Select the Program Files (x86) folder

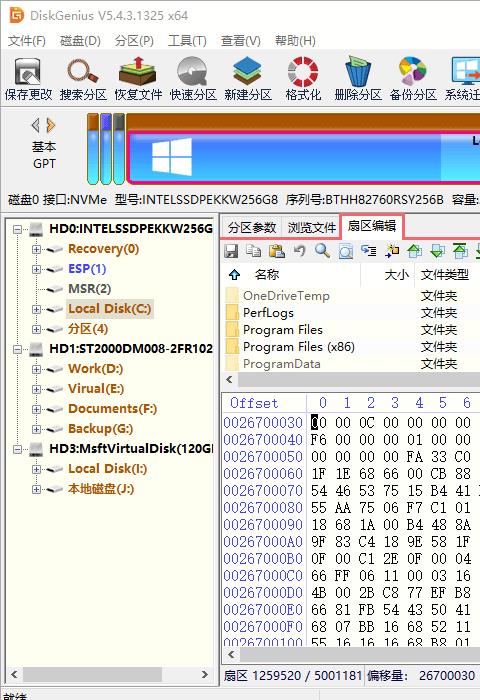pyautogui.click(x=351, y=346)
